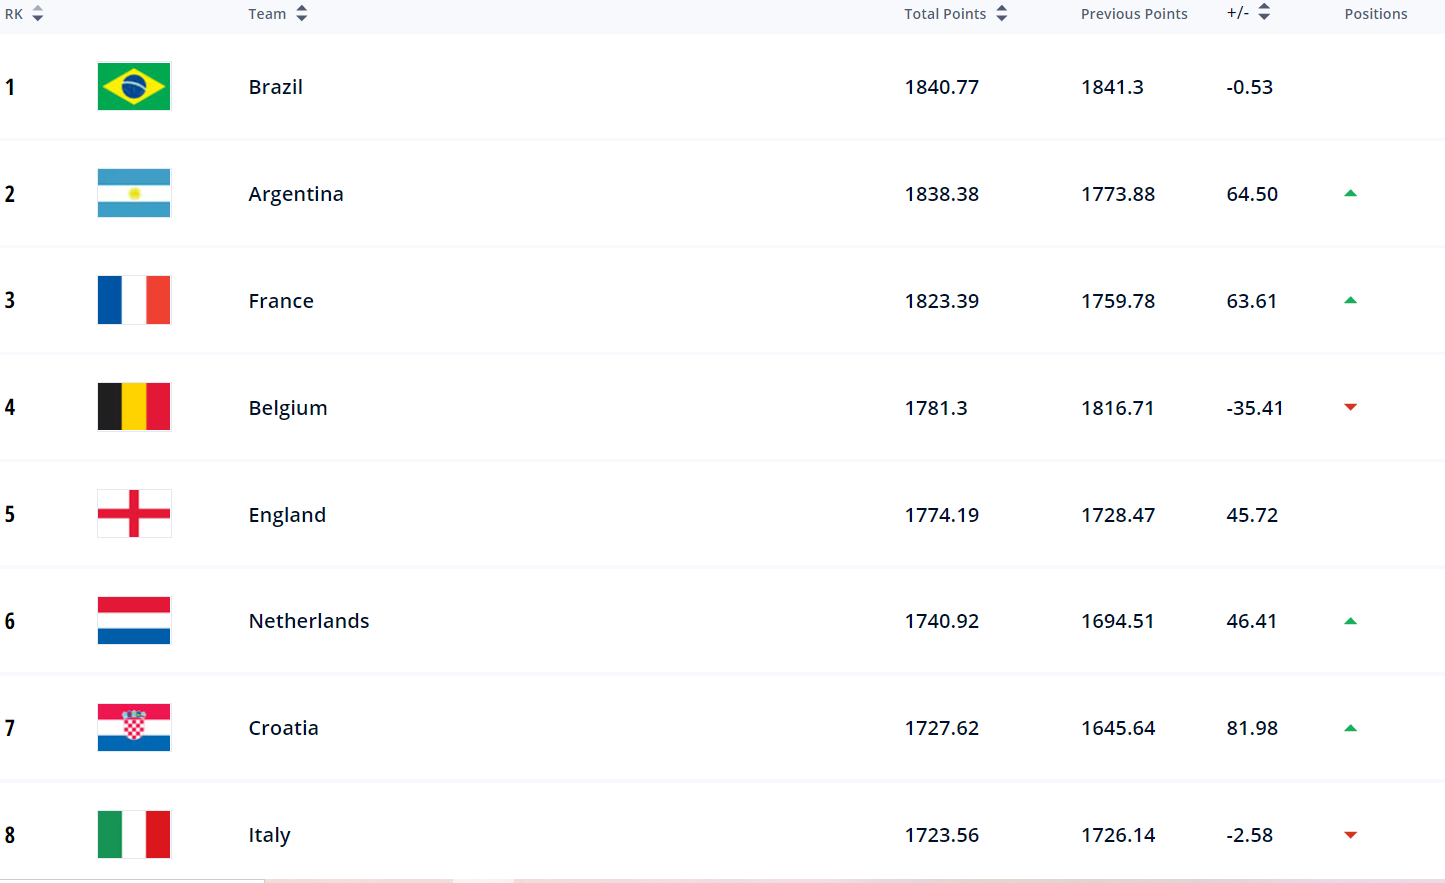Sort by Total Points arrows

pyautogui.click(x=1001, y=14)
